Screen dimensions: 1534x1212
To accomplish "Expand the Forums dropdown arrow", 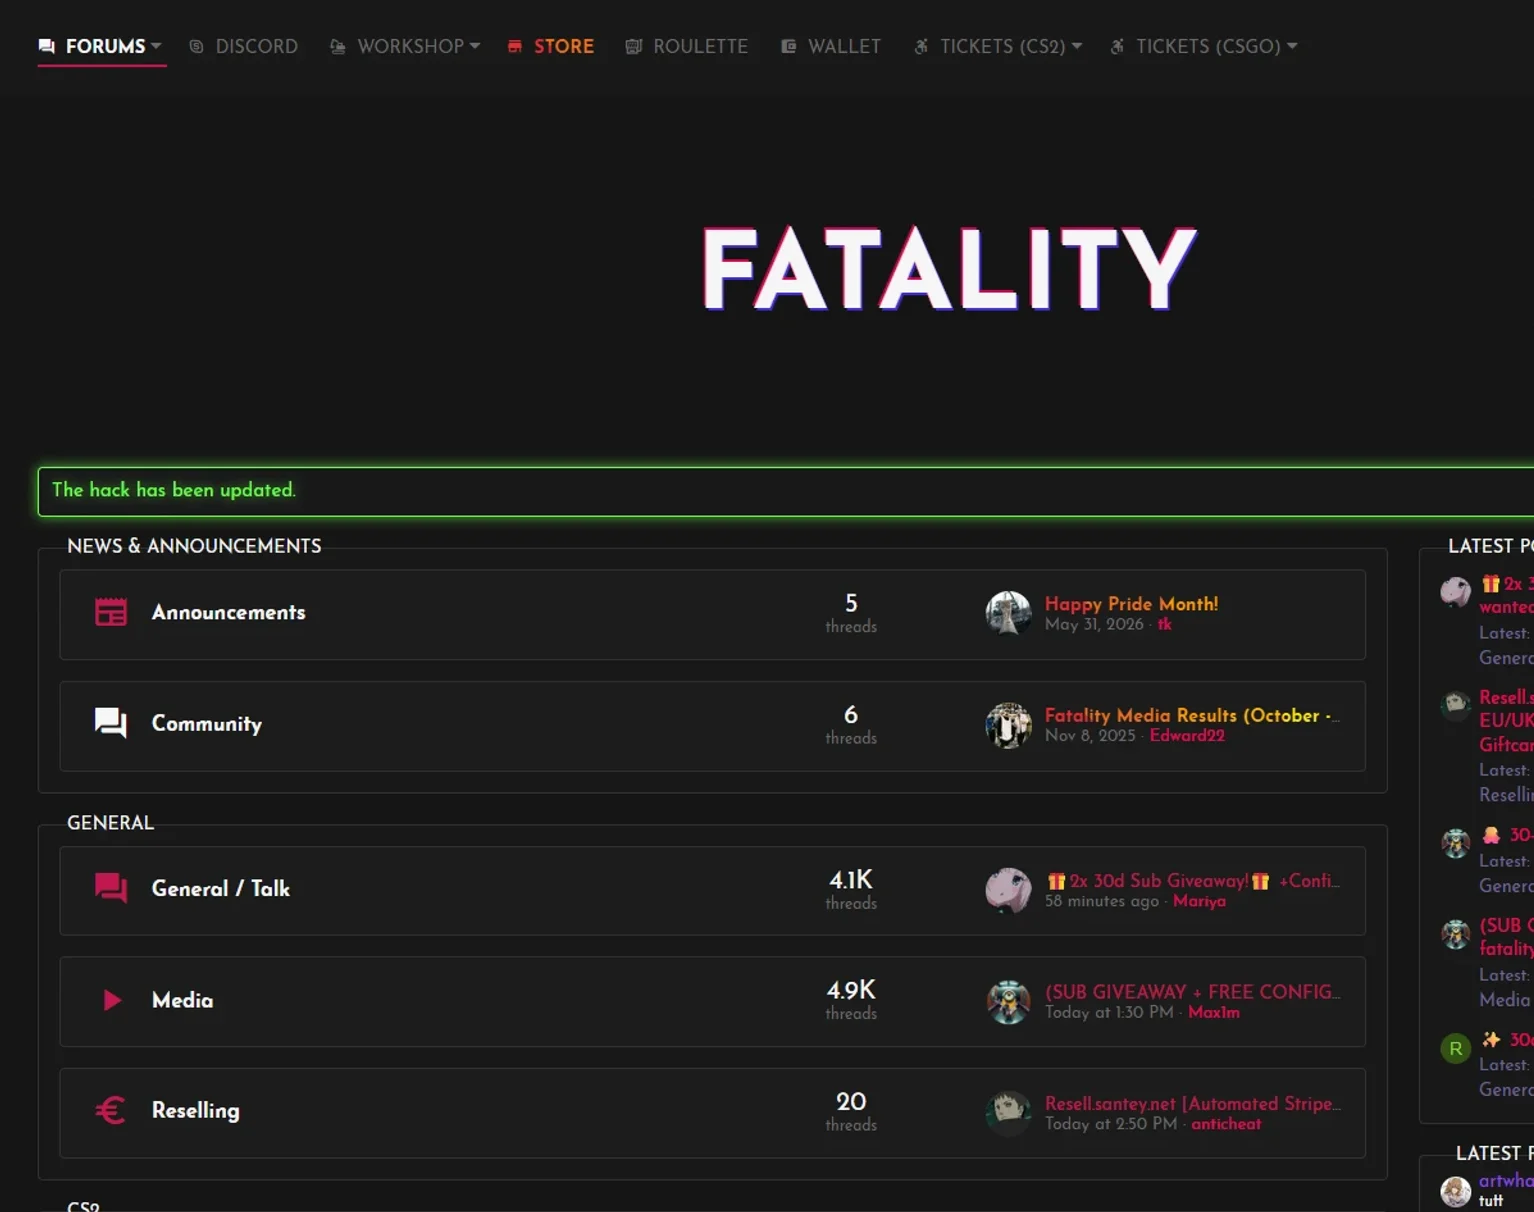I will click(156, 46).
